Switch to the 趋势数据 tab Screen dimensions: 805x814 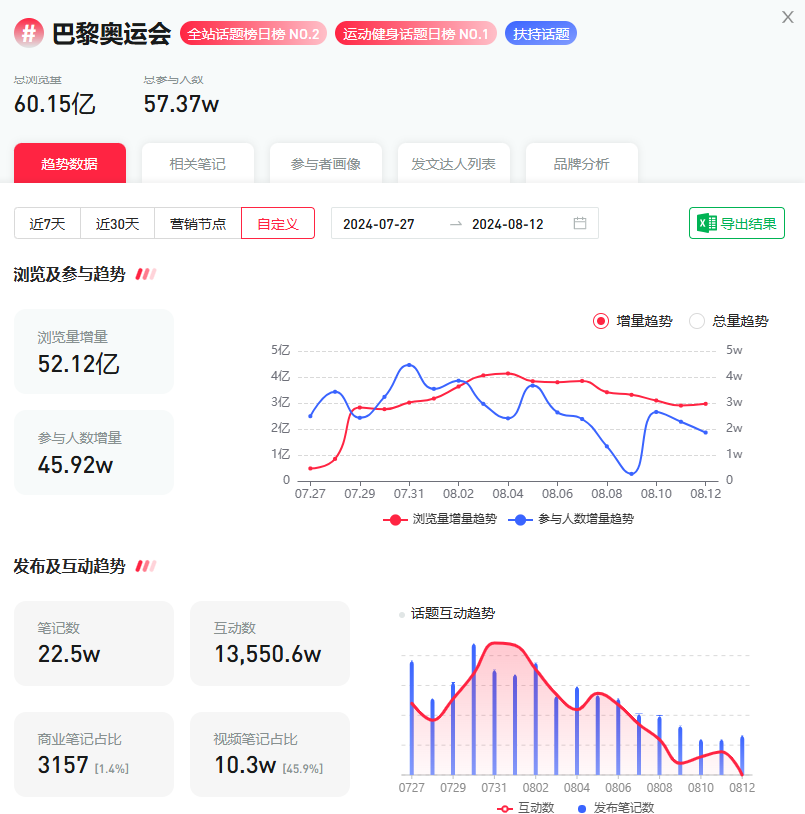pos(70,164)
